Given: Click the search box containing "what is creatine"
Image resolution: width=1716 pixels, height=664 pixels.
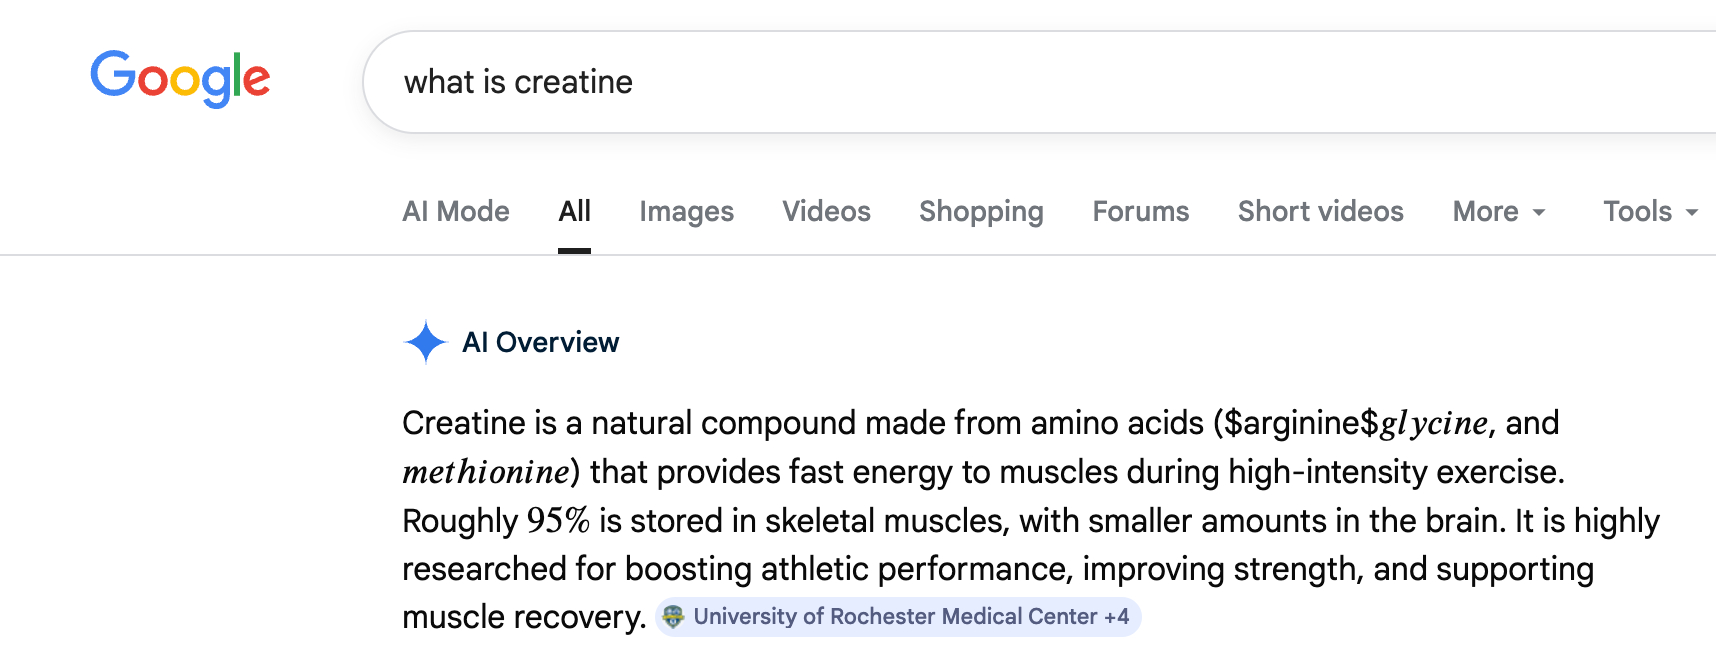Looking at the screenshot, I should tap(900, 82).
